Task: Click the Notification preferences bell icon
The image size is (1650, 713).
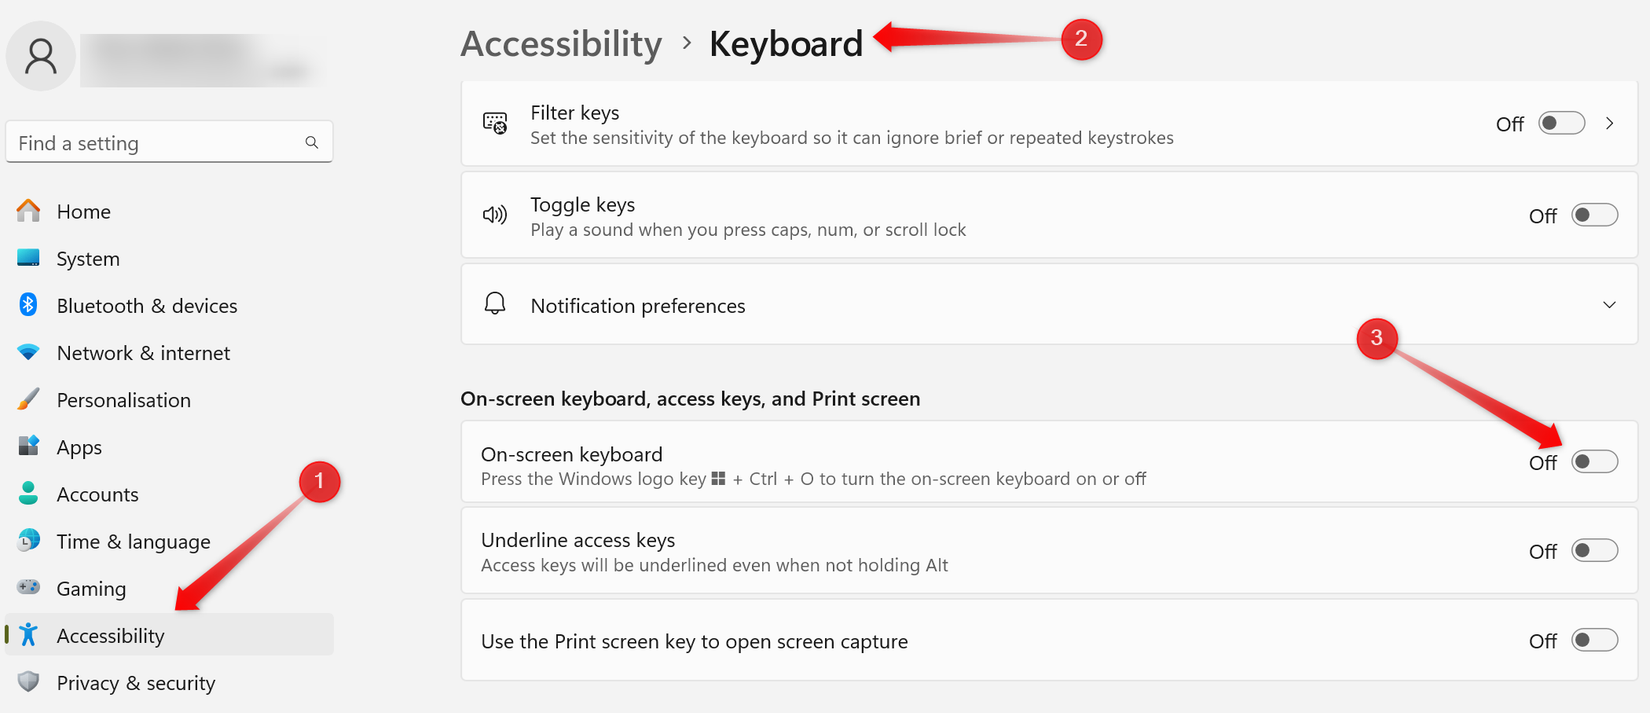Action: (495, 304)
